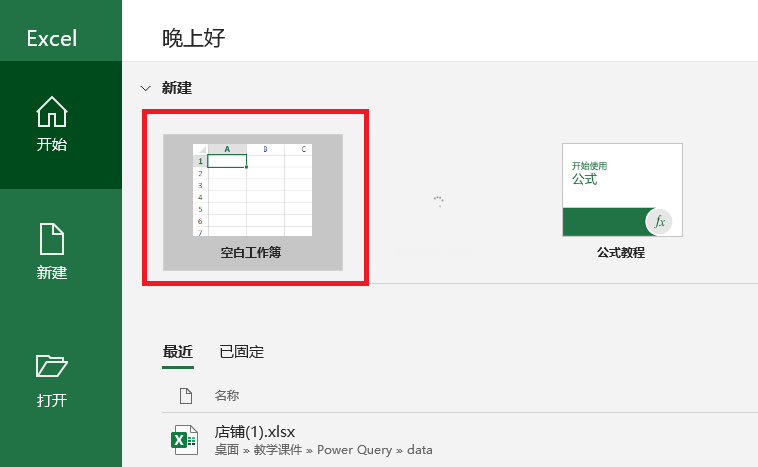Viewport: 758px width, 467px height.
Task: Click the 新建 section heading text
Action: (177, 88)
